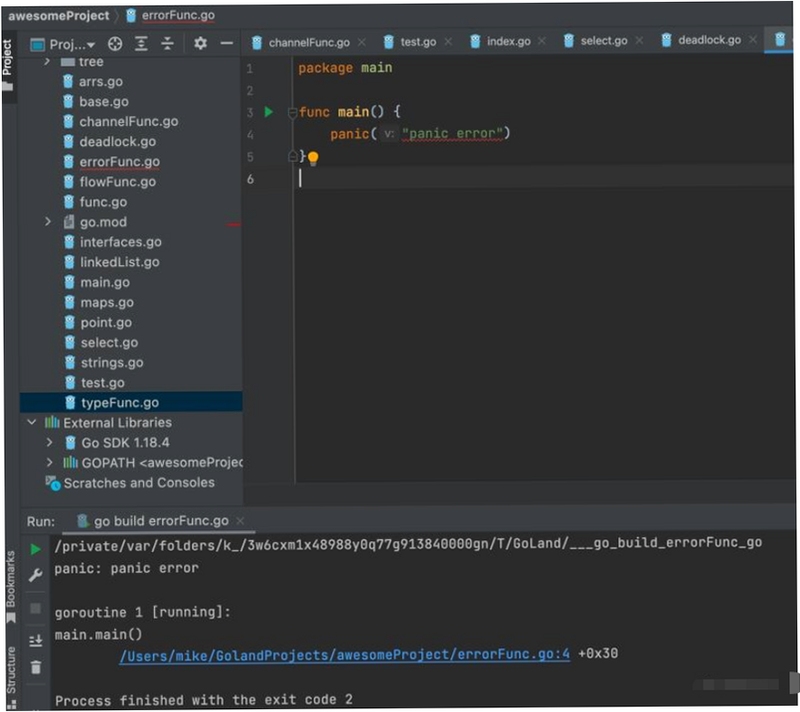This screenshot has width=800, height=712.
Task: Close the test.go editor tab
Action: click(x=448, y=41)
